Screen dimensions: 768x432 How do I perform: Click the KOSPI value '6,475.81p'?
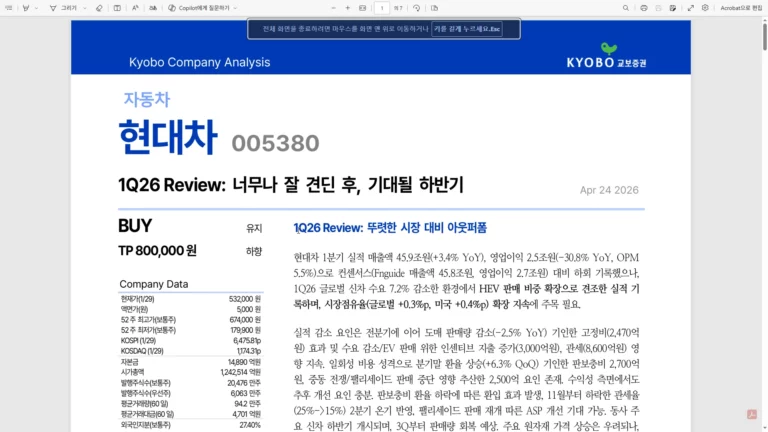(247, 340)
